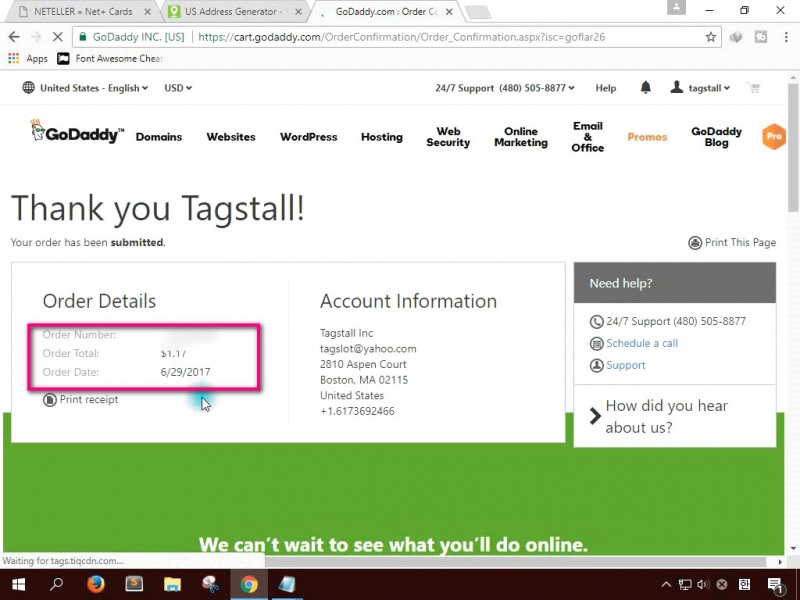This screenshot has width=800, height=600.
Task: Click the volume speaker tray icon
Action: (x=703, y=585)
